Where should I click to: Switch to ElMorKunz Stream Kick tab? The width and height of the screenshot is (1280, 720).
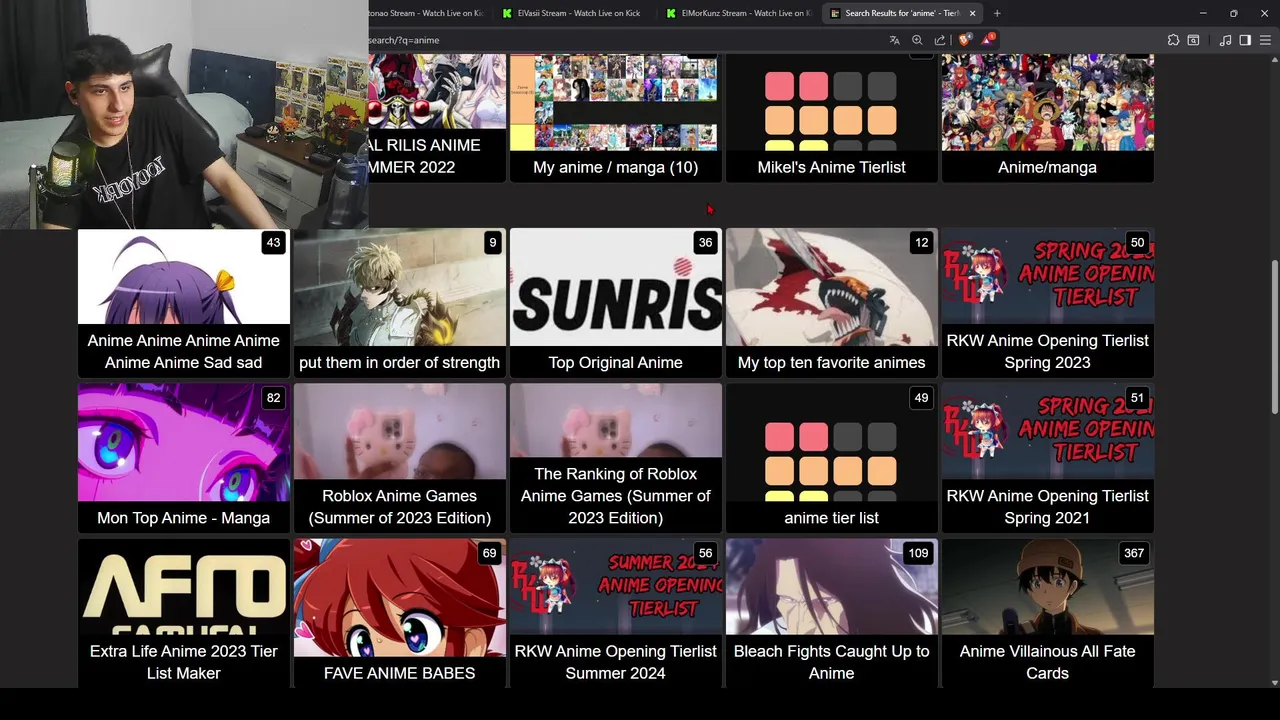click(x=738, y=13)
